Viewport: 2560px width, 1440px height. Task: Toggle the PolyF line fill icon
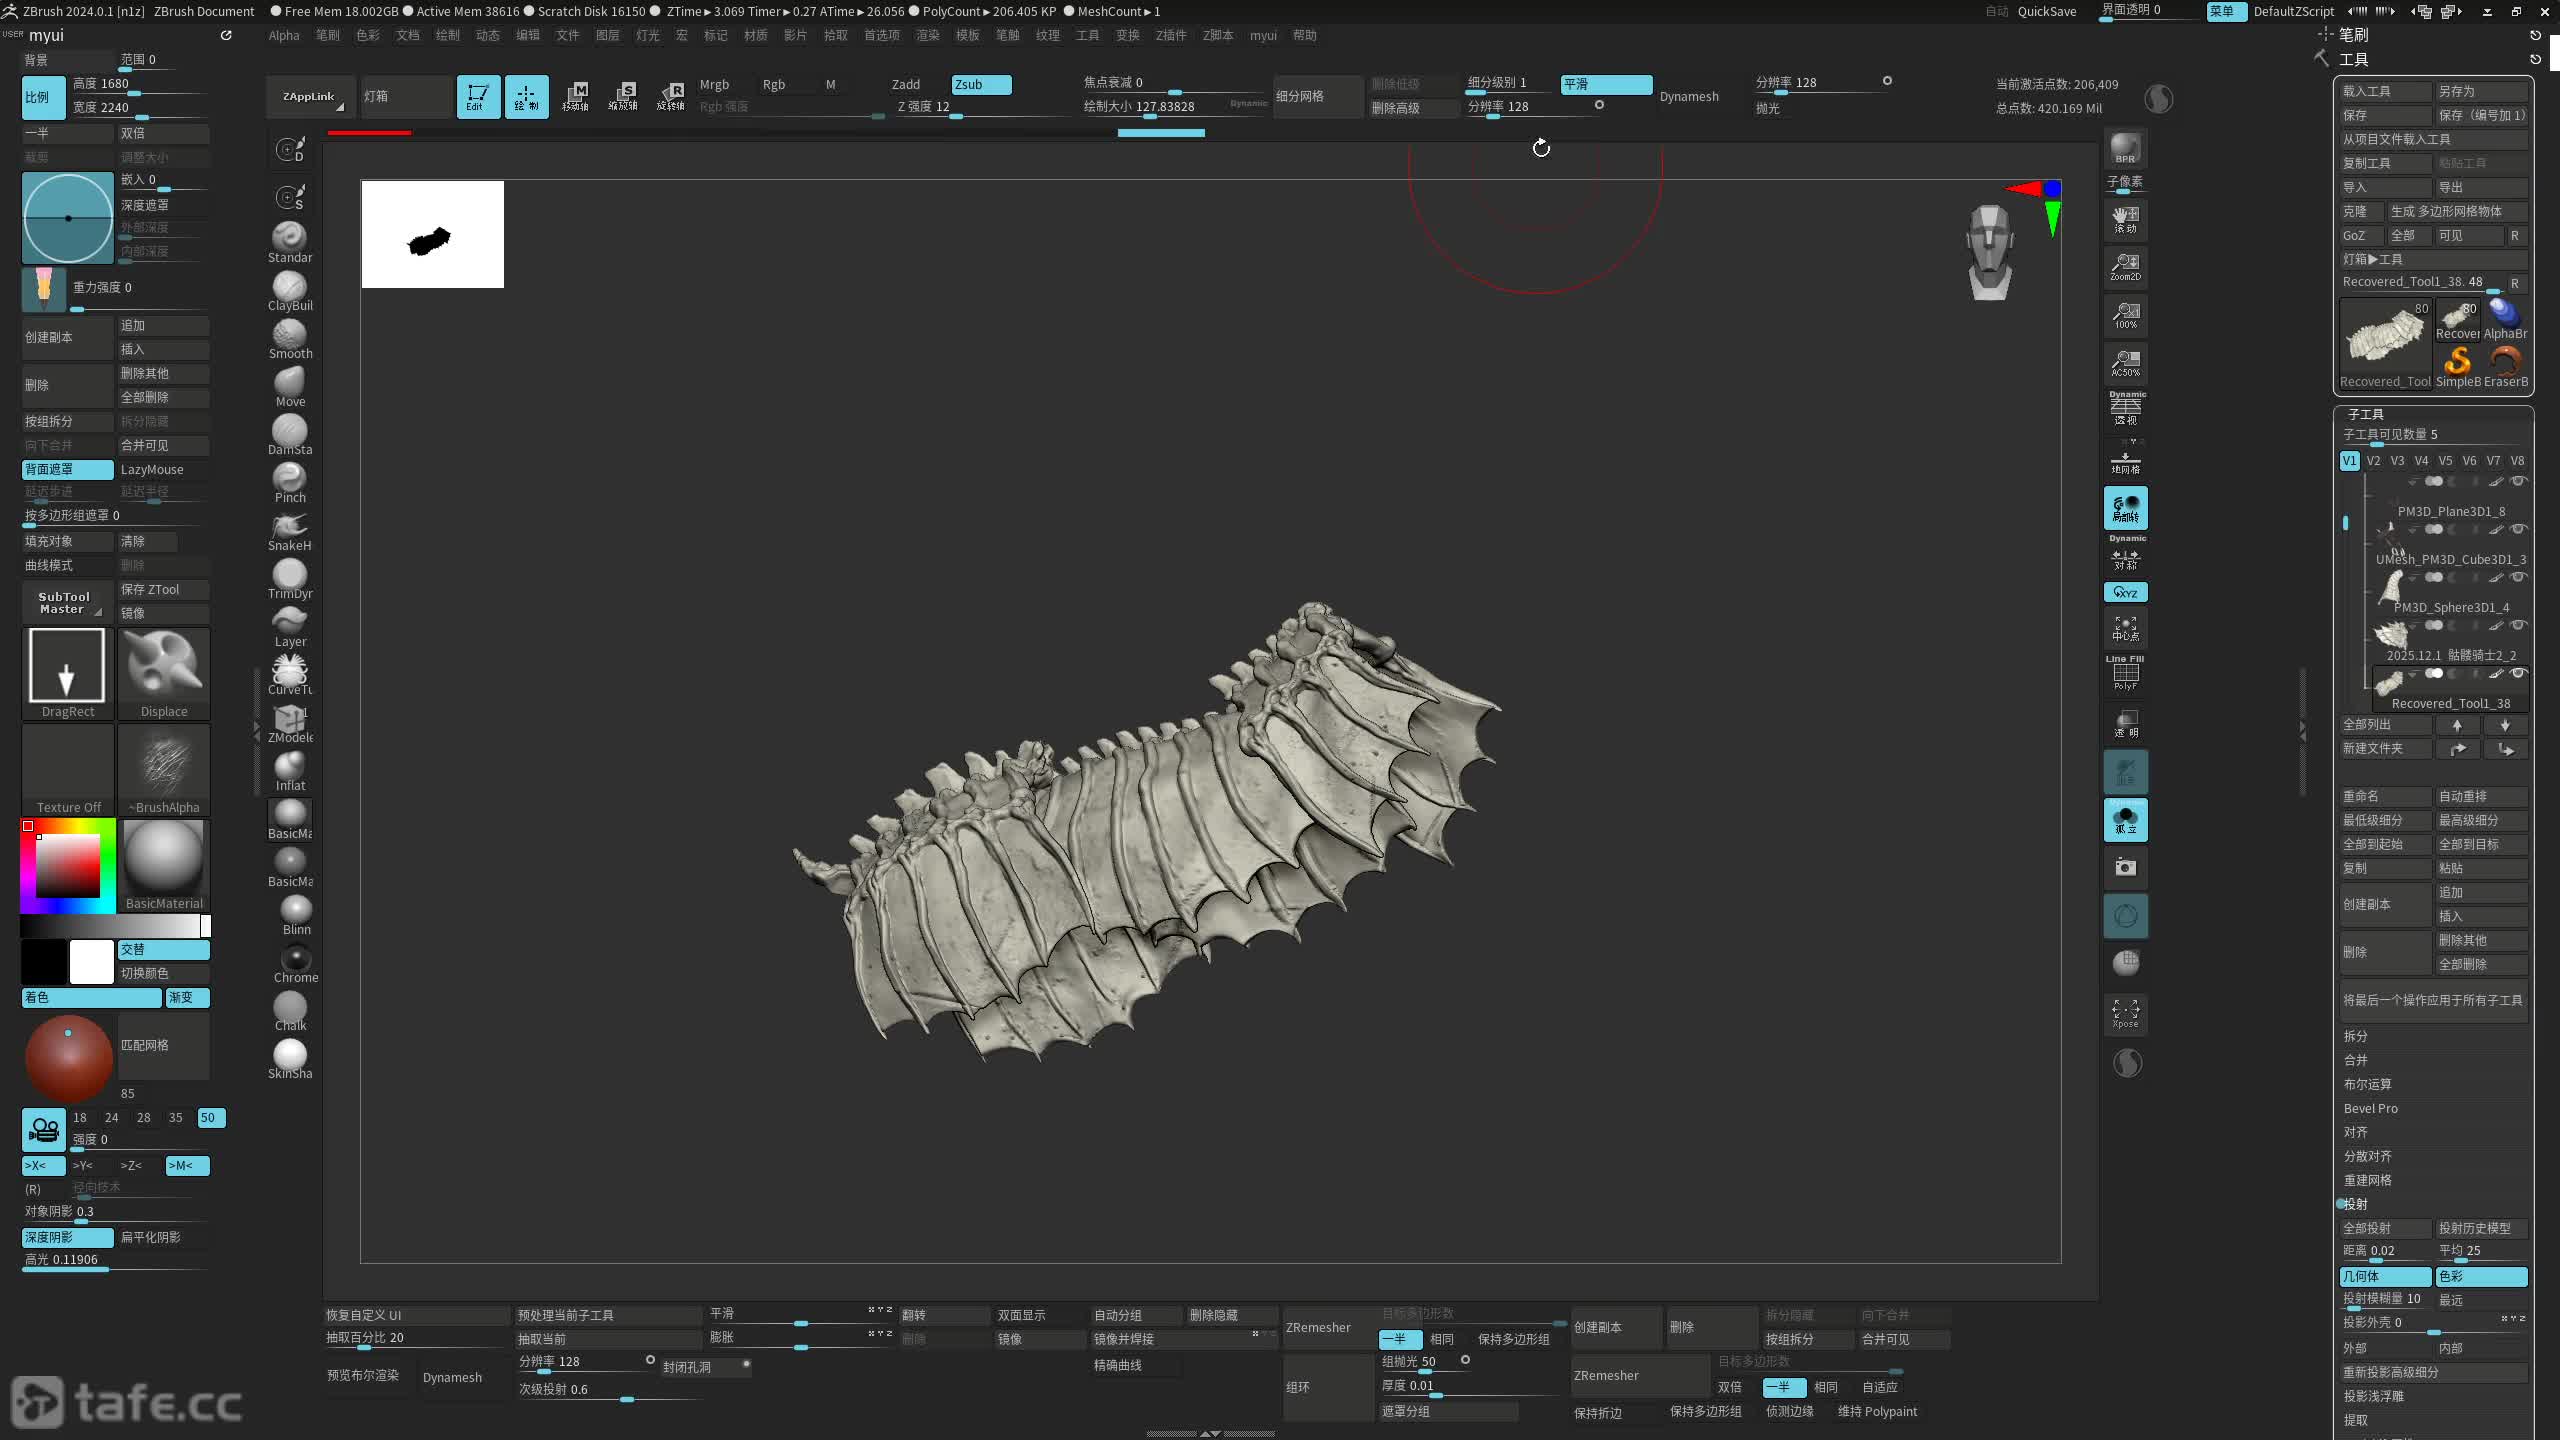tap(2125, 675)
